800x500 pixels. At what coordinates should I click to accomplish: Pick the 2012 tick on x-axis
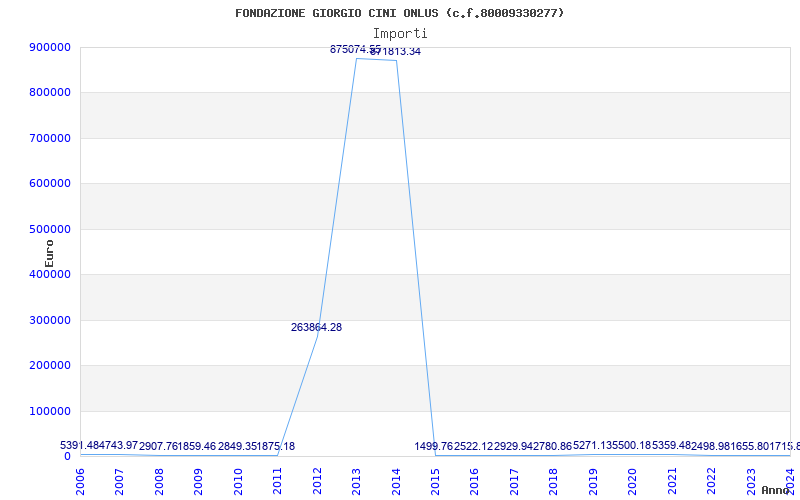point(318,480)
